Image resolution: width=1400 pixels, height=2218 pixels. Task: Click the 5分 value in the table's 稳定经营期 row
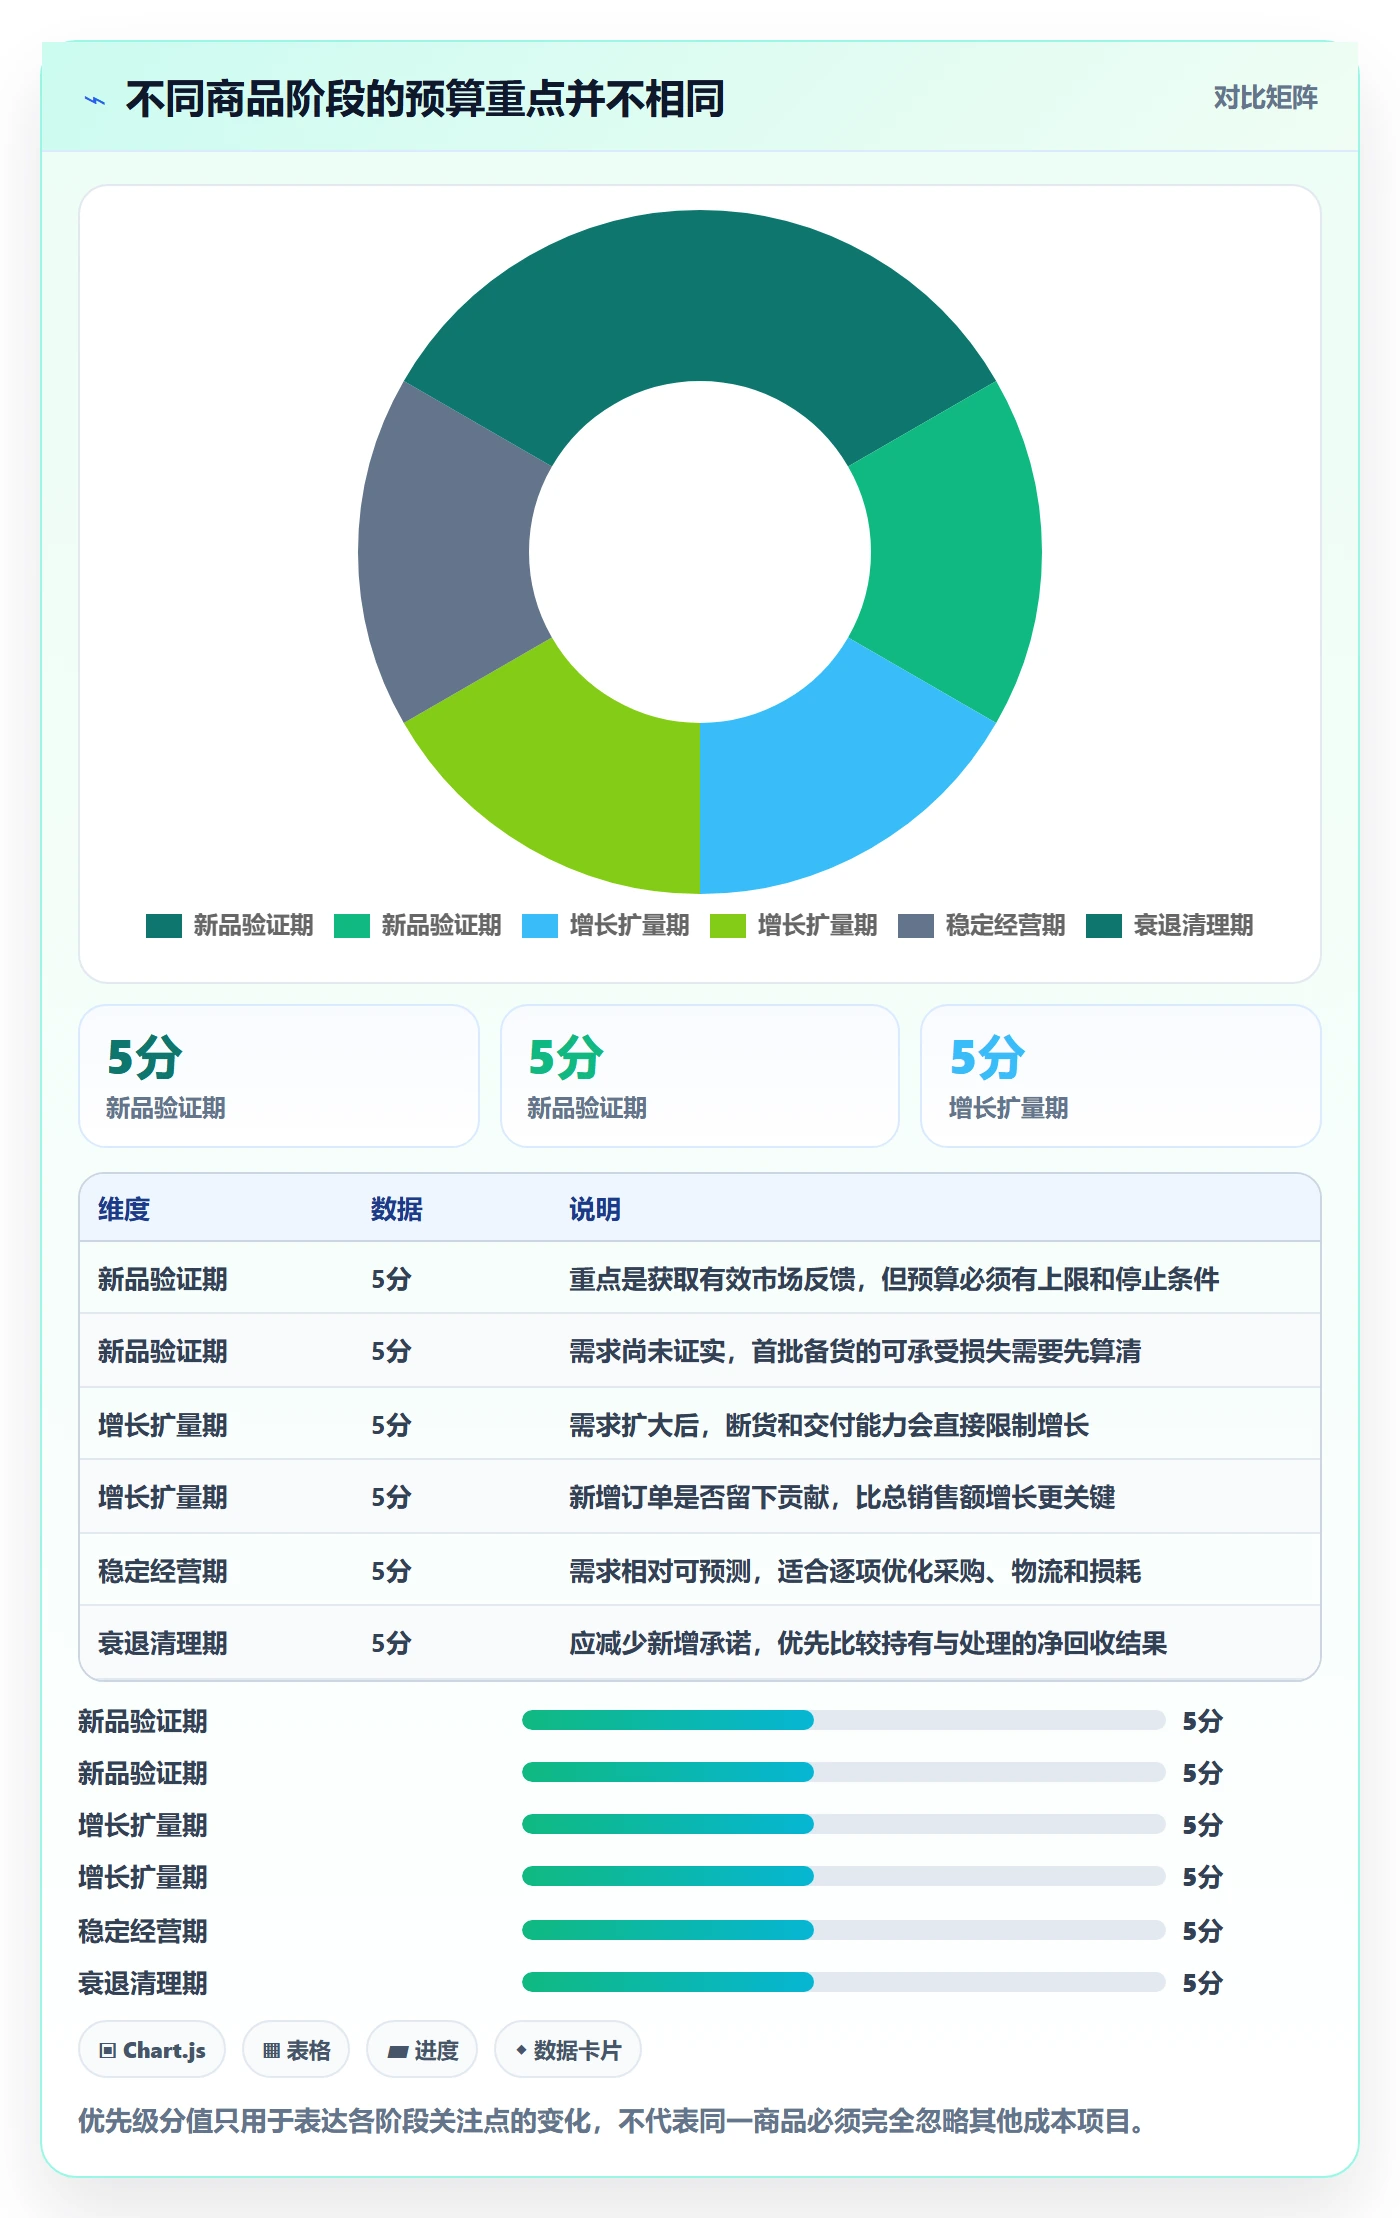click(391, 1571)
